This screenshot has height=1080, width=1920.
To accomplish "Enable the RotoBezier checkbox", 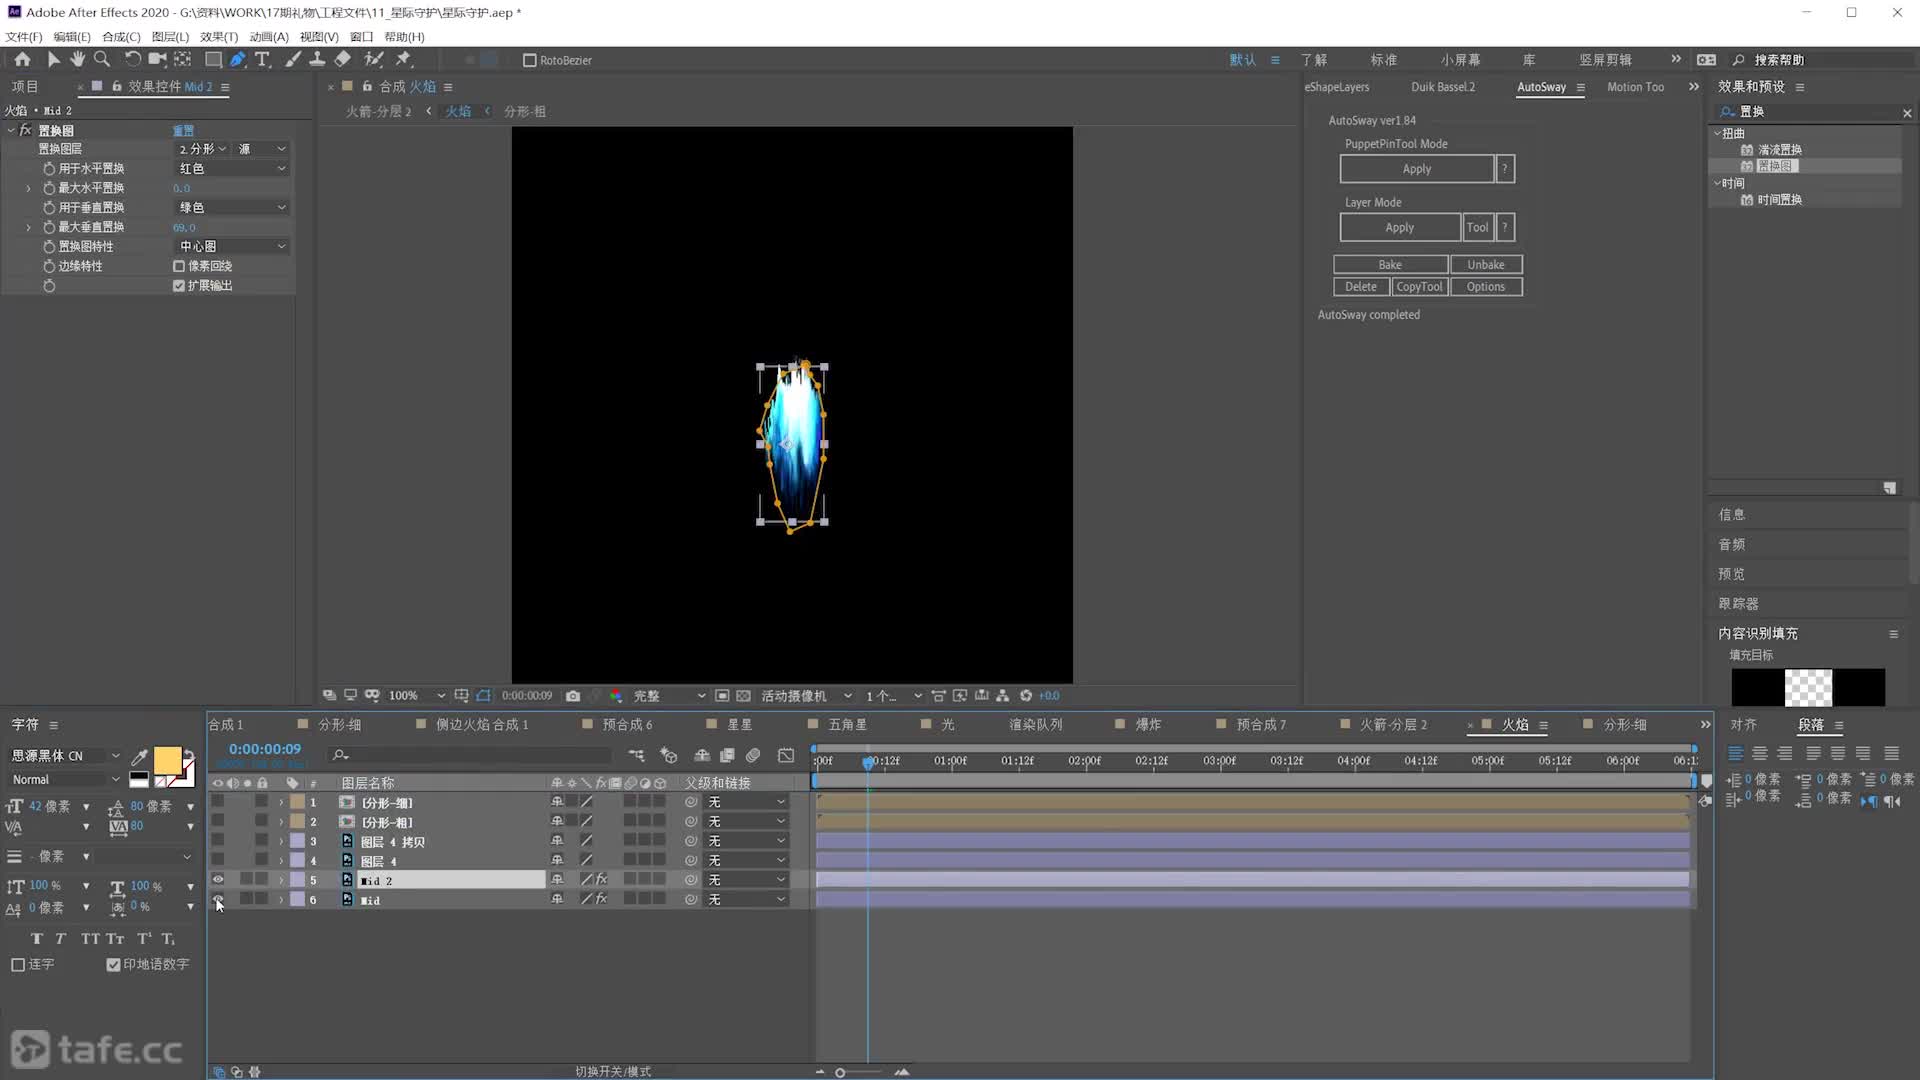I will point(530,60).
